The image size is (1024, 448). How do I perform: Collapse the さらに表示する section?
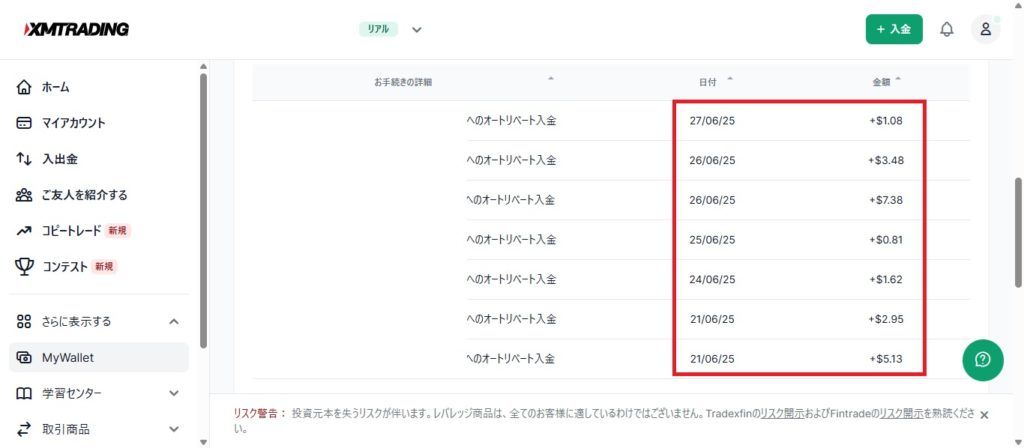point(174,321)
